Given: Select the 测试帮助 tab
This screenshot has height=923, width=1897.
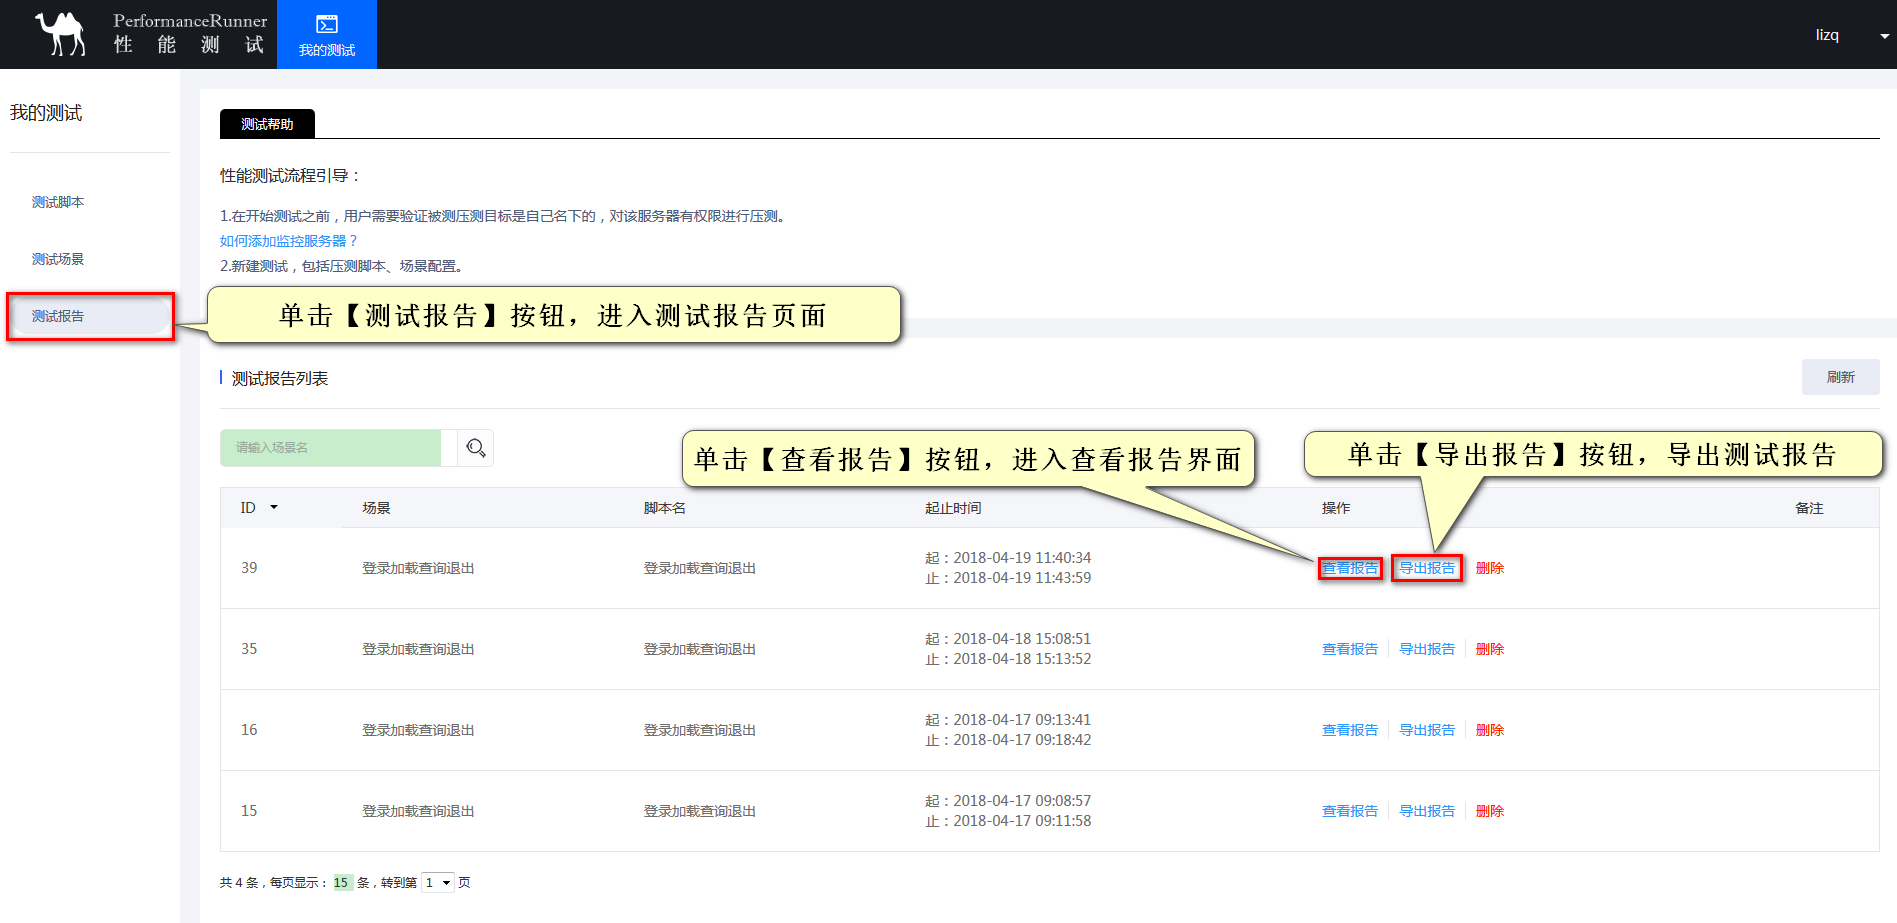Looking at the screenshot, I should click(267, 124).
